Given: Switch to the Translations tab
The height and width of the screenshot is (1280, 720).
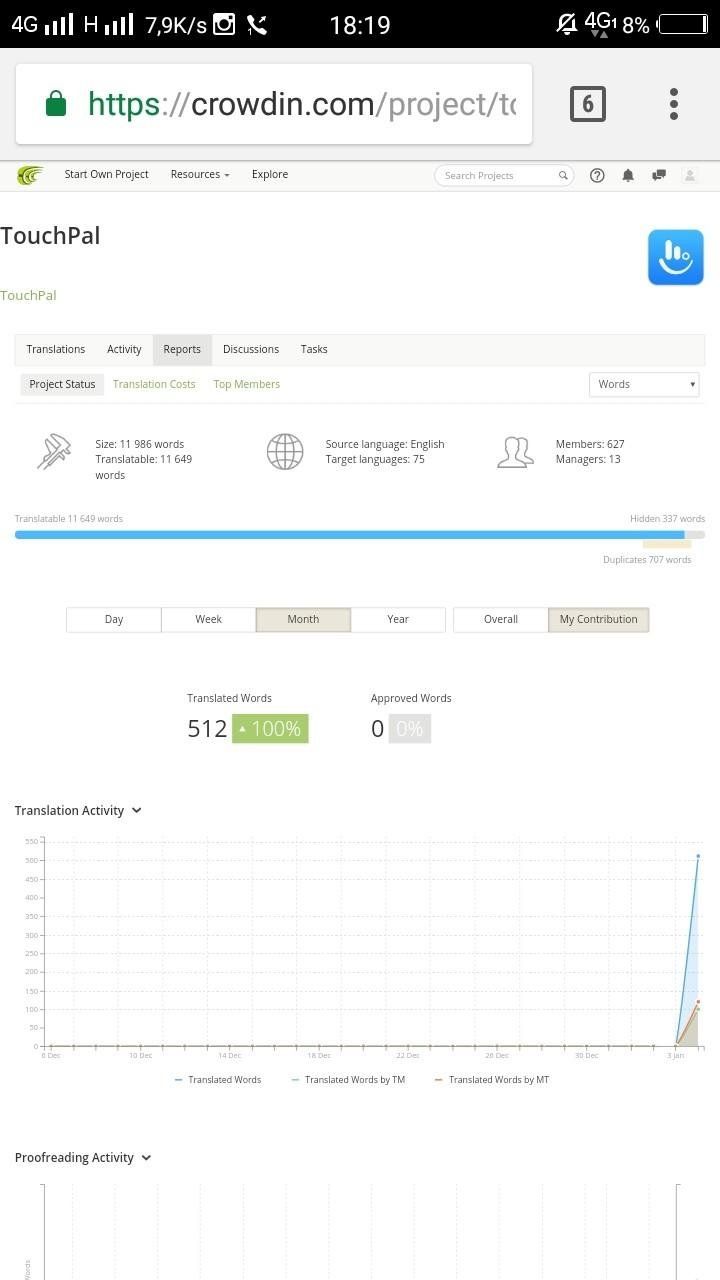Looking at the screenshot, I should tap(56, 349).
